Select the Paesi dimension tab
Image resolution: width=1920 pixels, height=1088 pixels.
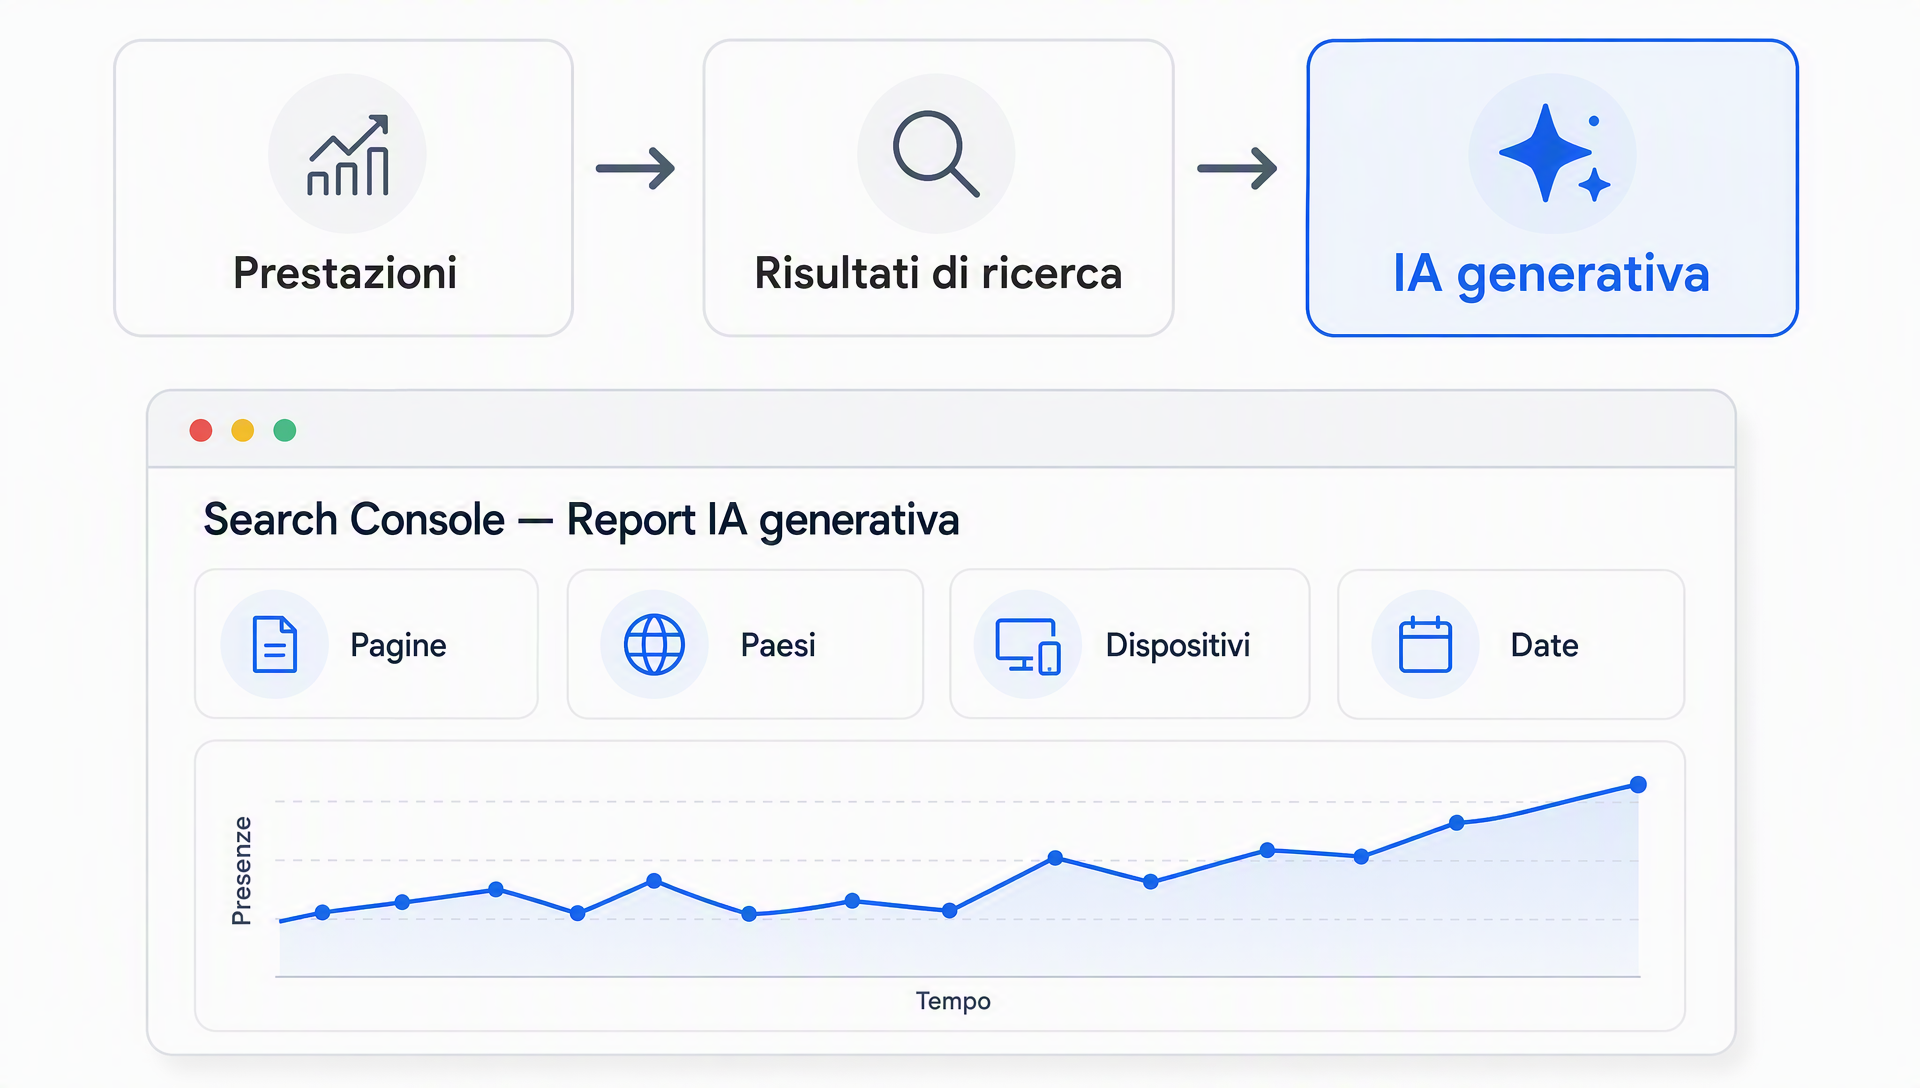[745, 644]
